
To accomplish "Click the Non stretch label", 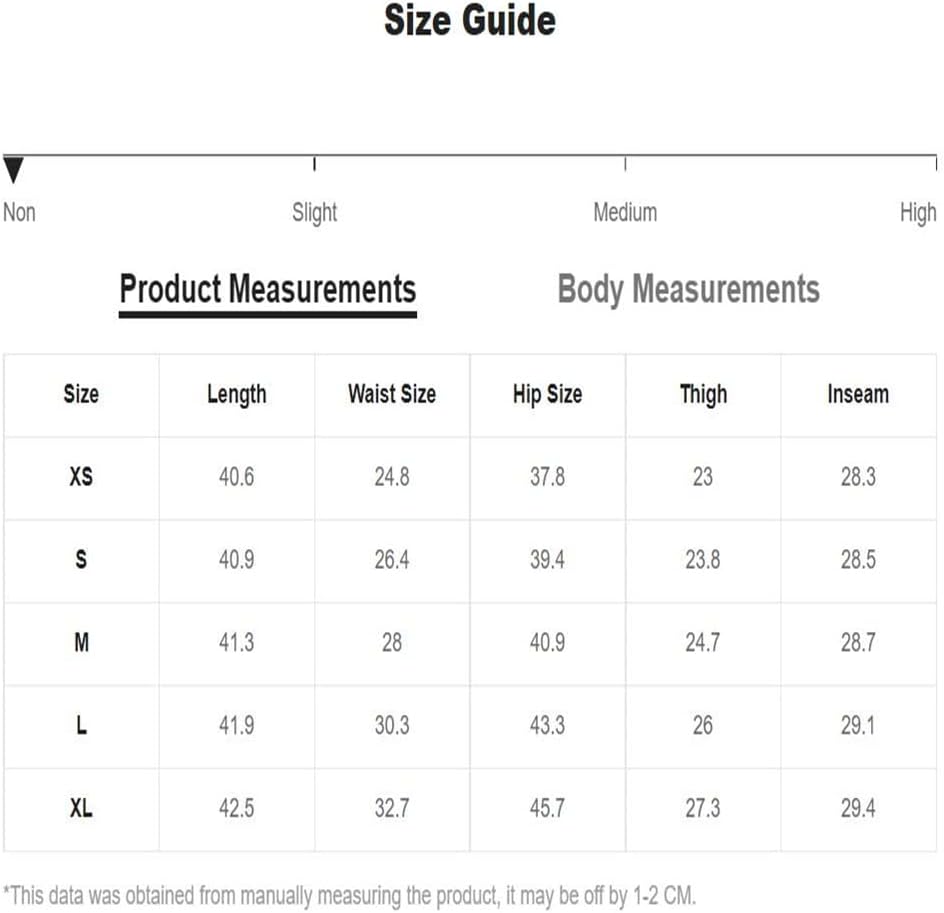I will click(x=19, y=212).
